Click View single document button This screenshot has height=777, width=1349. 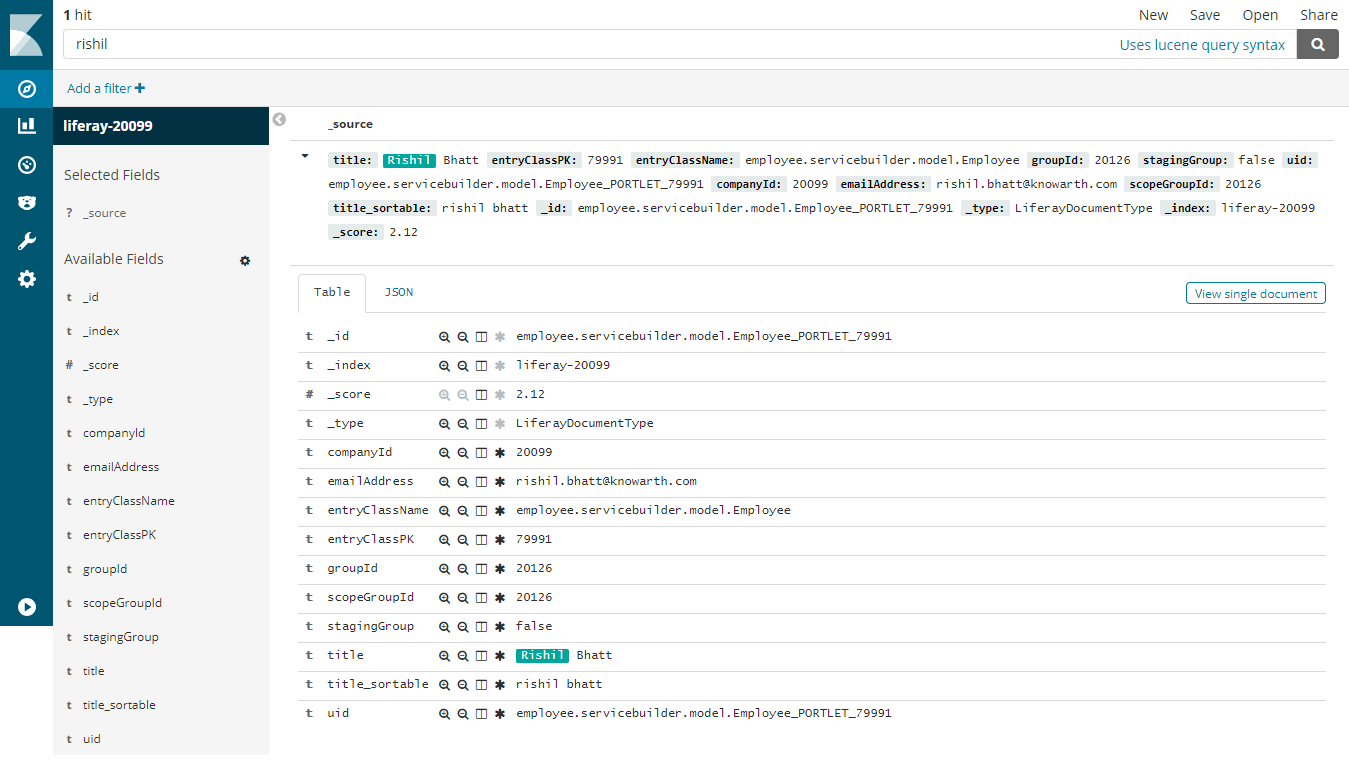pyautogui.click(x=1256, y=294)
